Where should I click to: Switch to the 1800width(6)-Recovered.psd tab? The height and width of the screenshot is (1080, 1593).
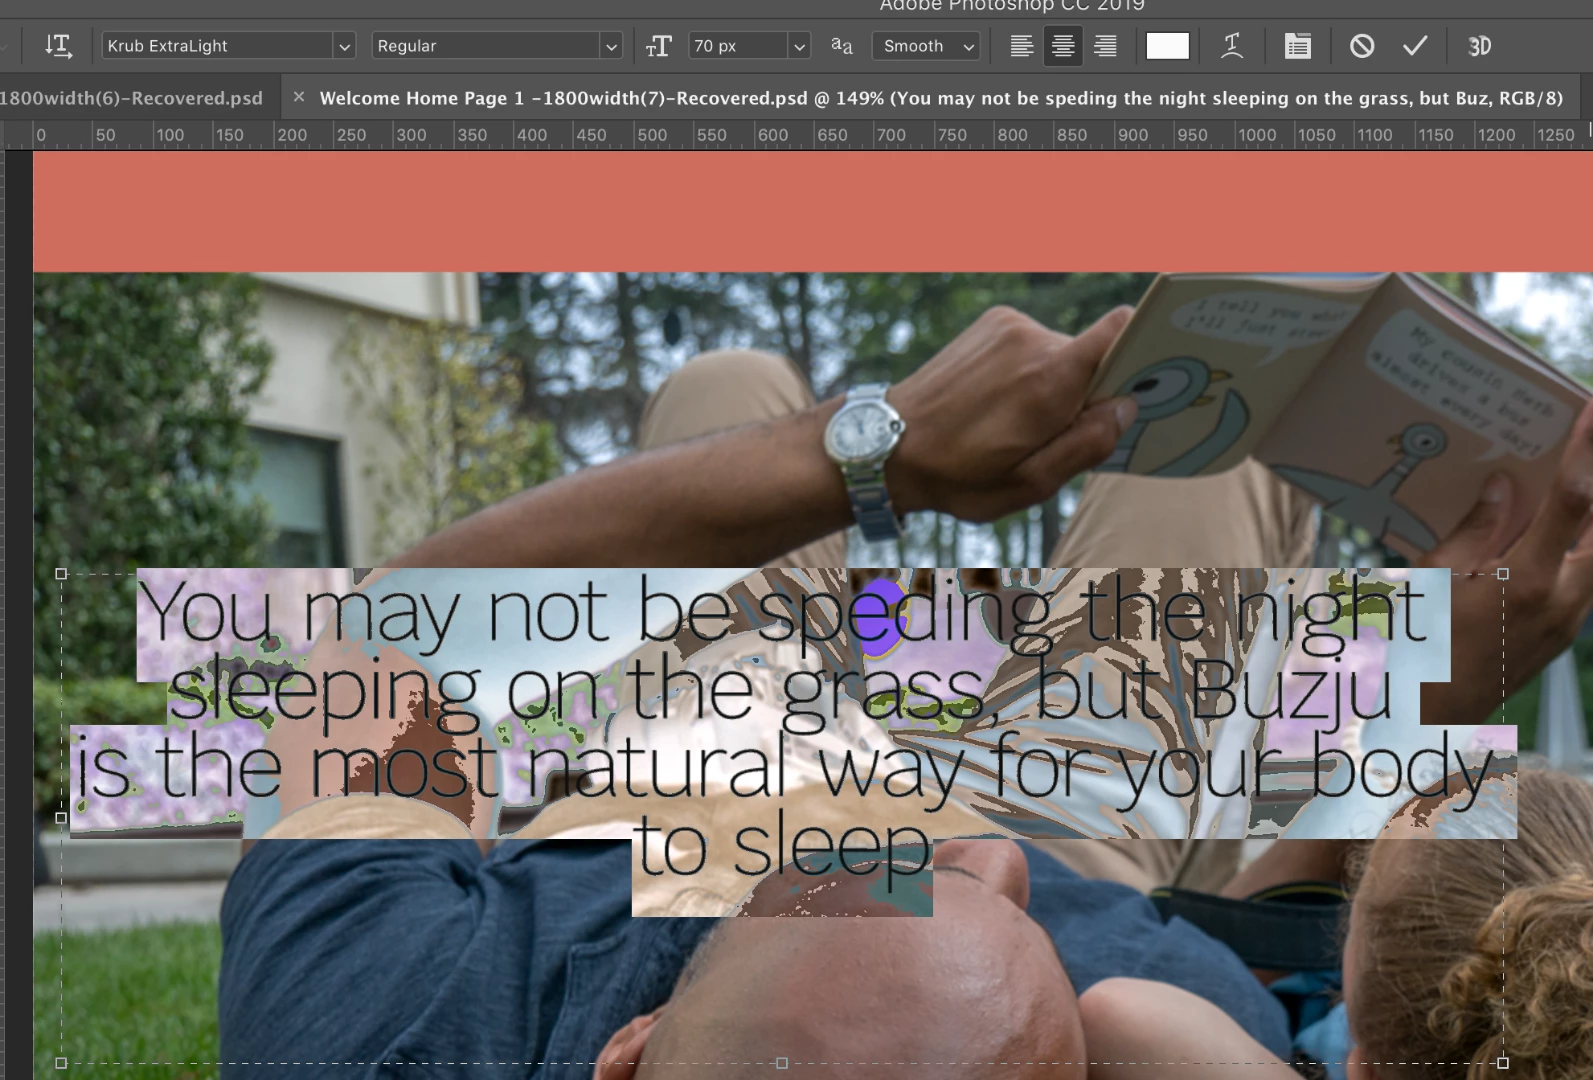point(131,98)
